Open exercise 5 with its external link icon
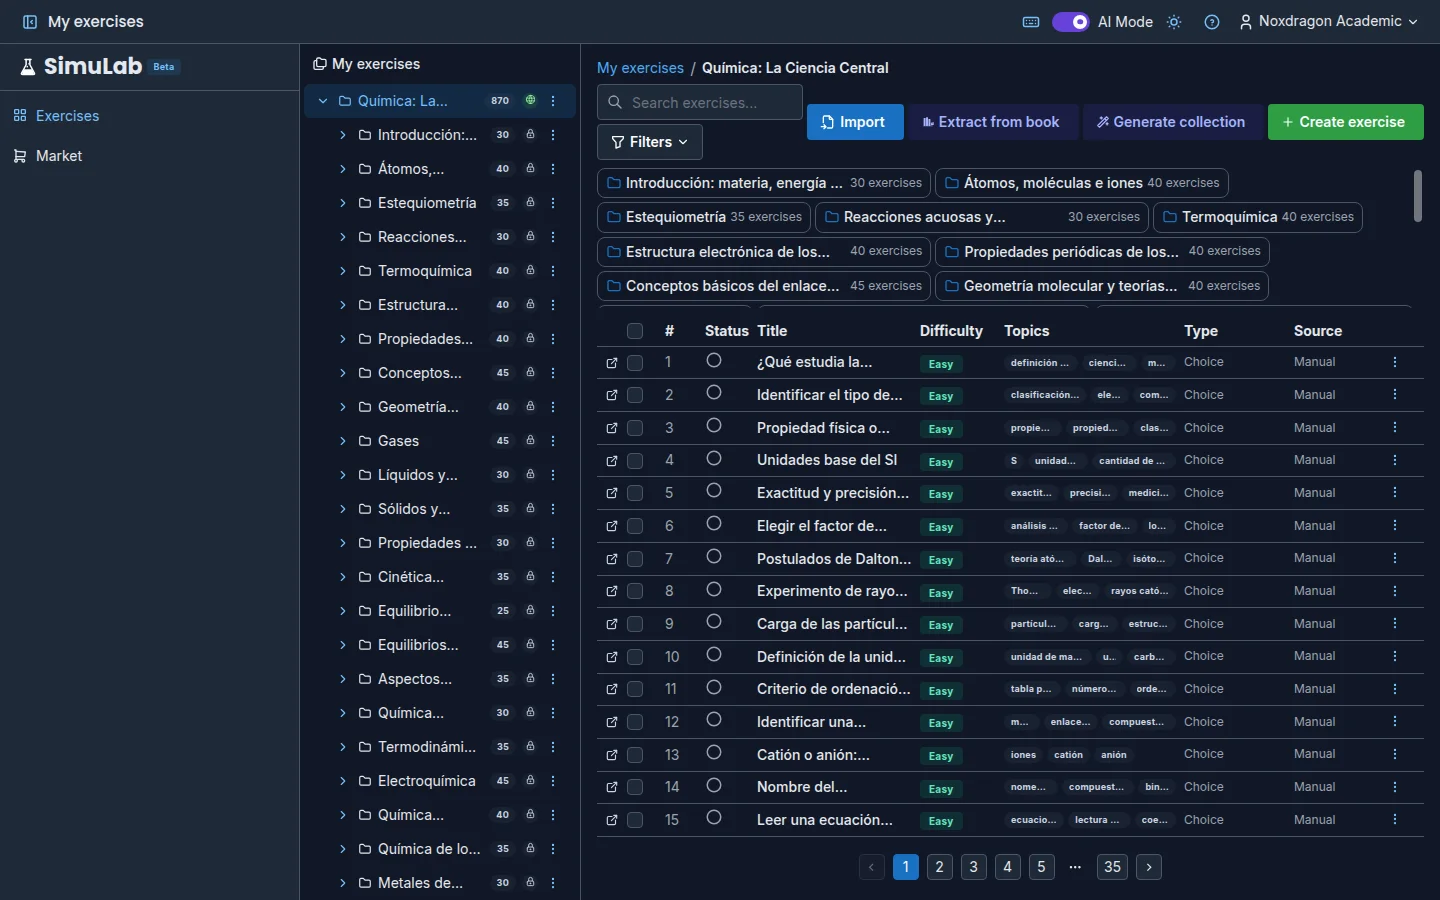Screen dimensions: 1440x900 click(x=612, y=494)
